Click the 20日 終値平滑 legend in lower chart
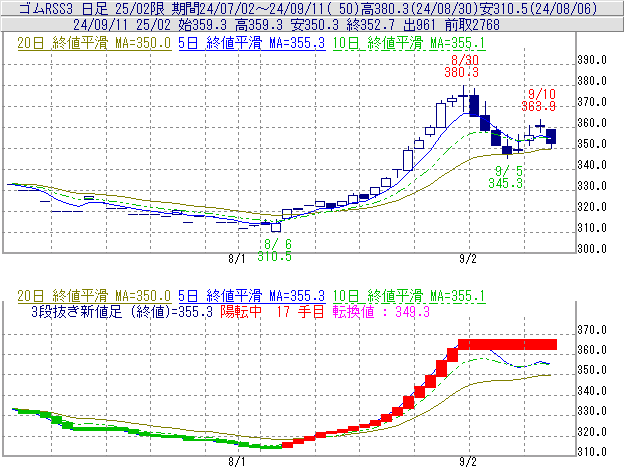This screenshot has height=475, width=624. [94, 296]
